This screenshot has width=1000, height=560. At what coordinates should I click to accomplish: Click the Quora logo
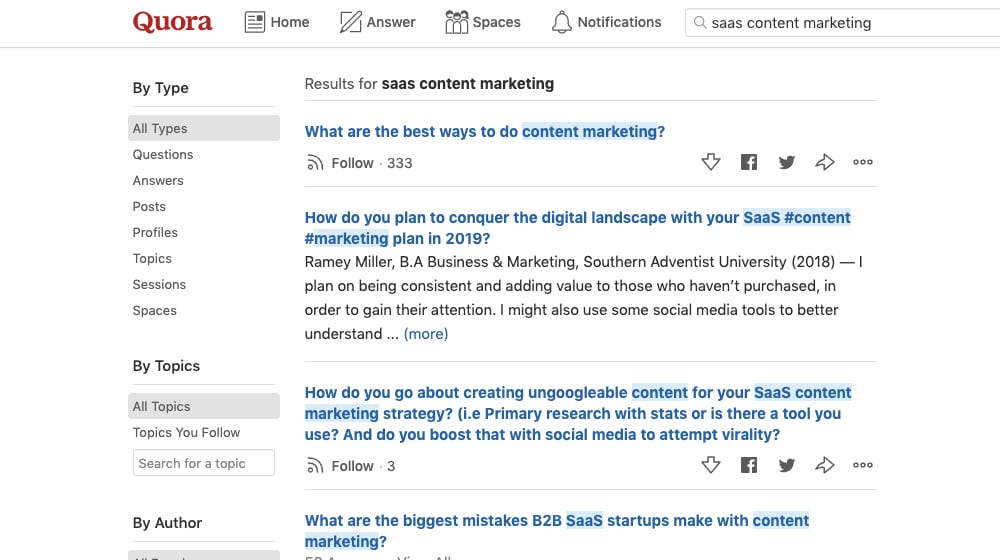click(172, 22)
